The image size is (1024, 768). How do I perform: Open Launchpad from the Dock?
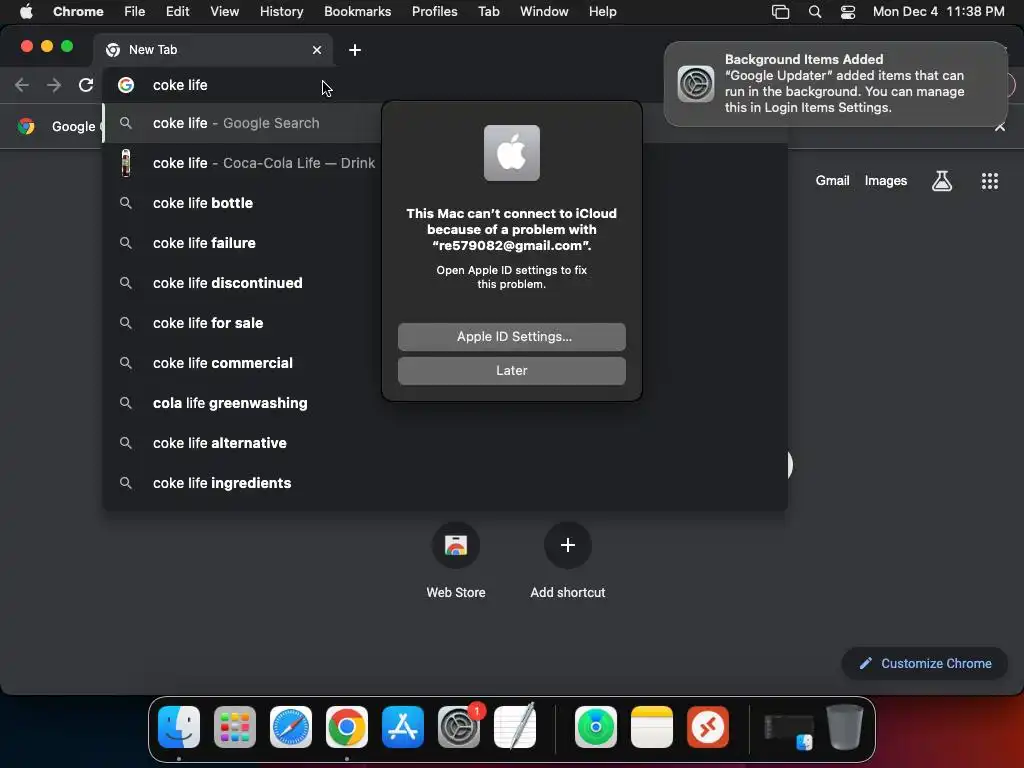pos(235,727)
